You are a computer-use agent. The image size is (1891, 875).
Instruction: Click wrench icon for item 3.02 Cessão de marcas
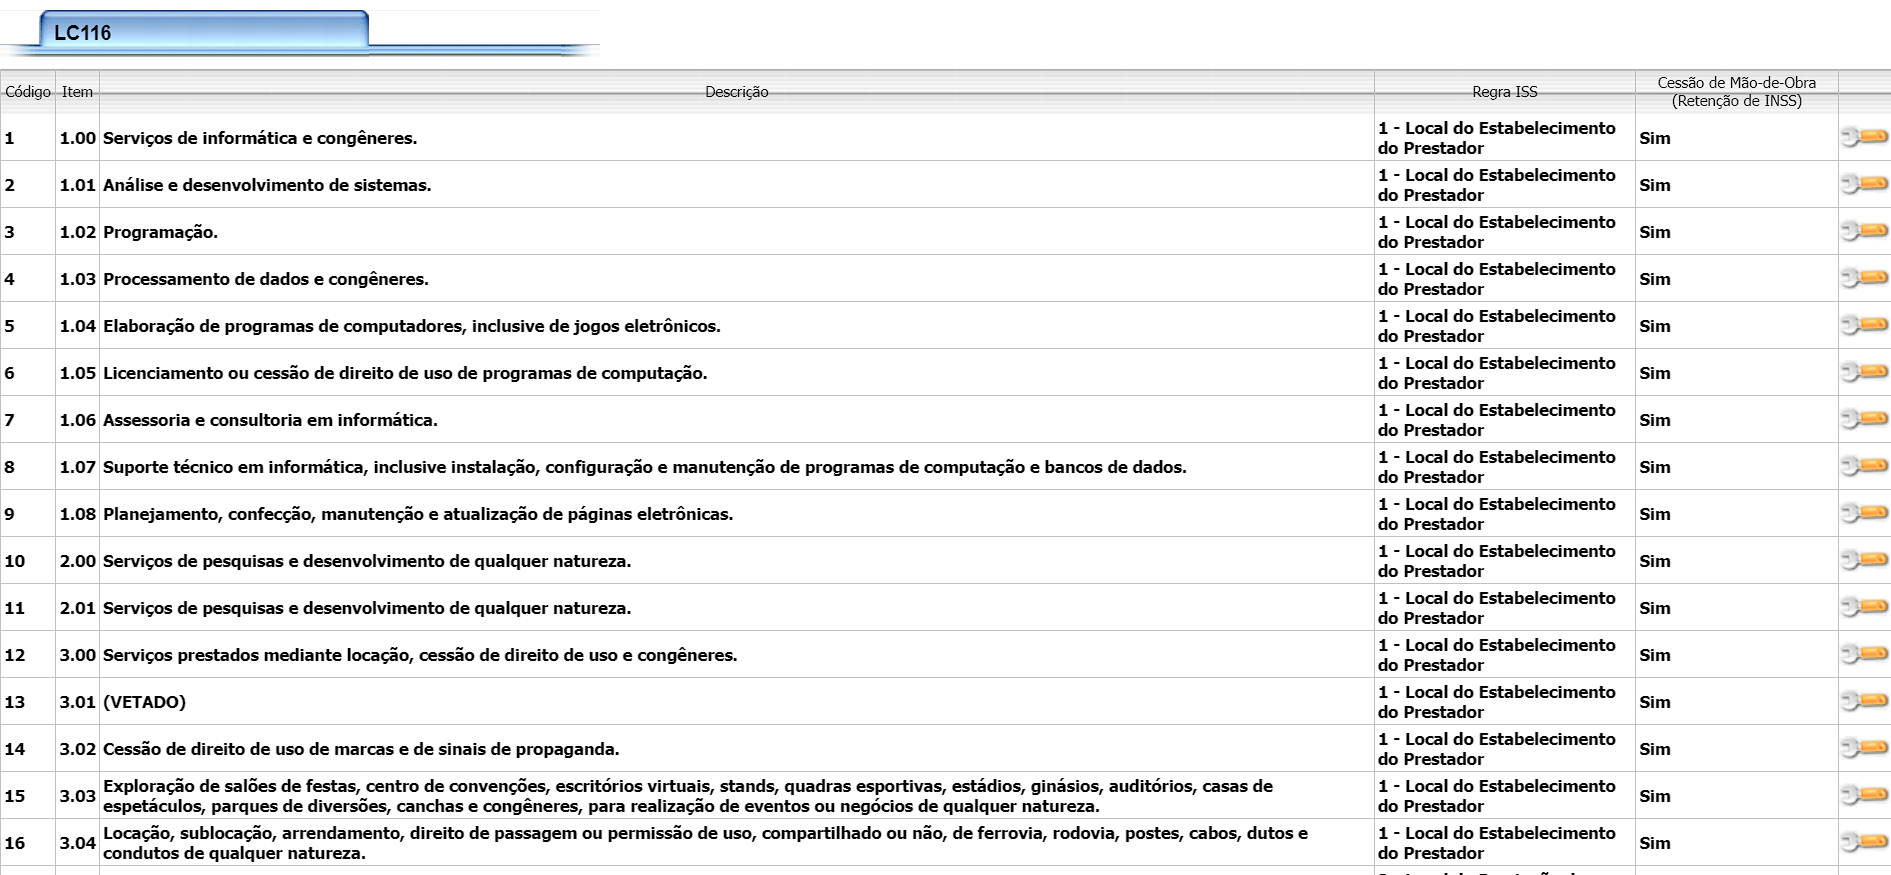(1864, 748)
